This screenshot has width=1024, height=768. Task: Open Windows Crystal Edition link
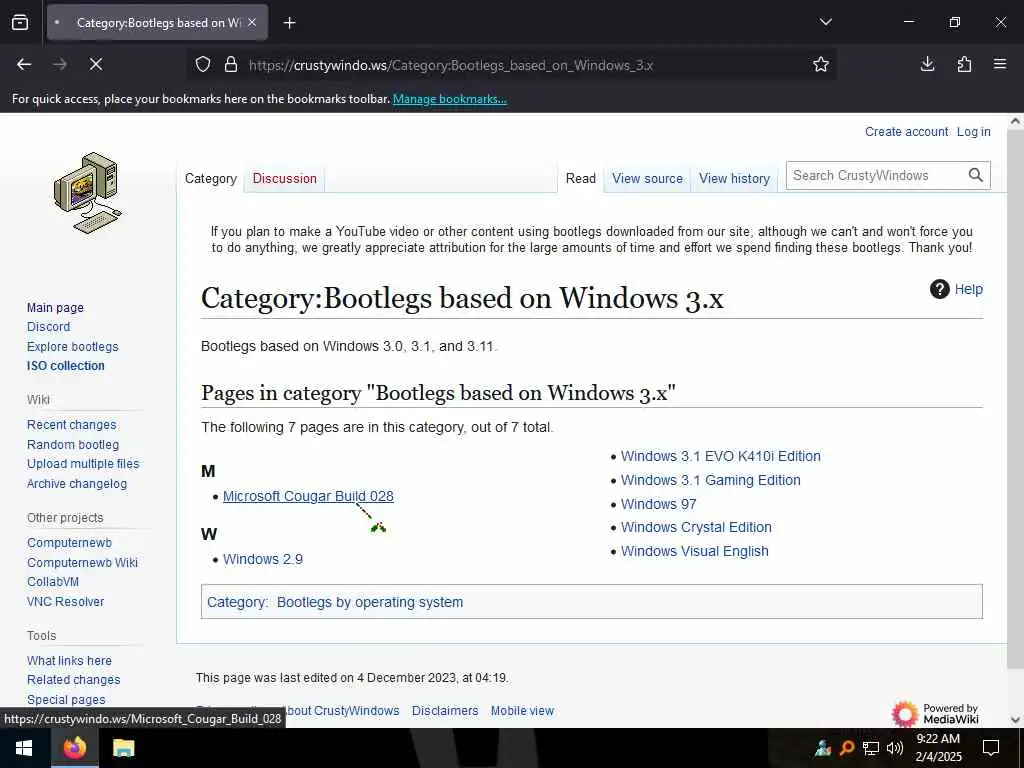click(x=696, y=527)
